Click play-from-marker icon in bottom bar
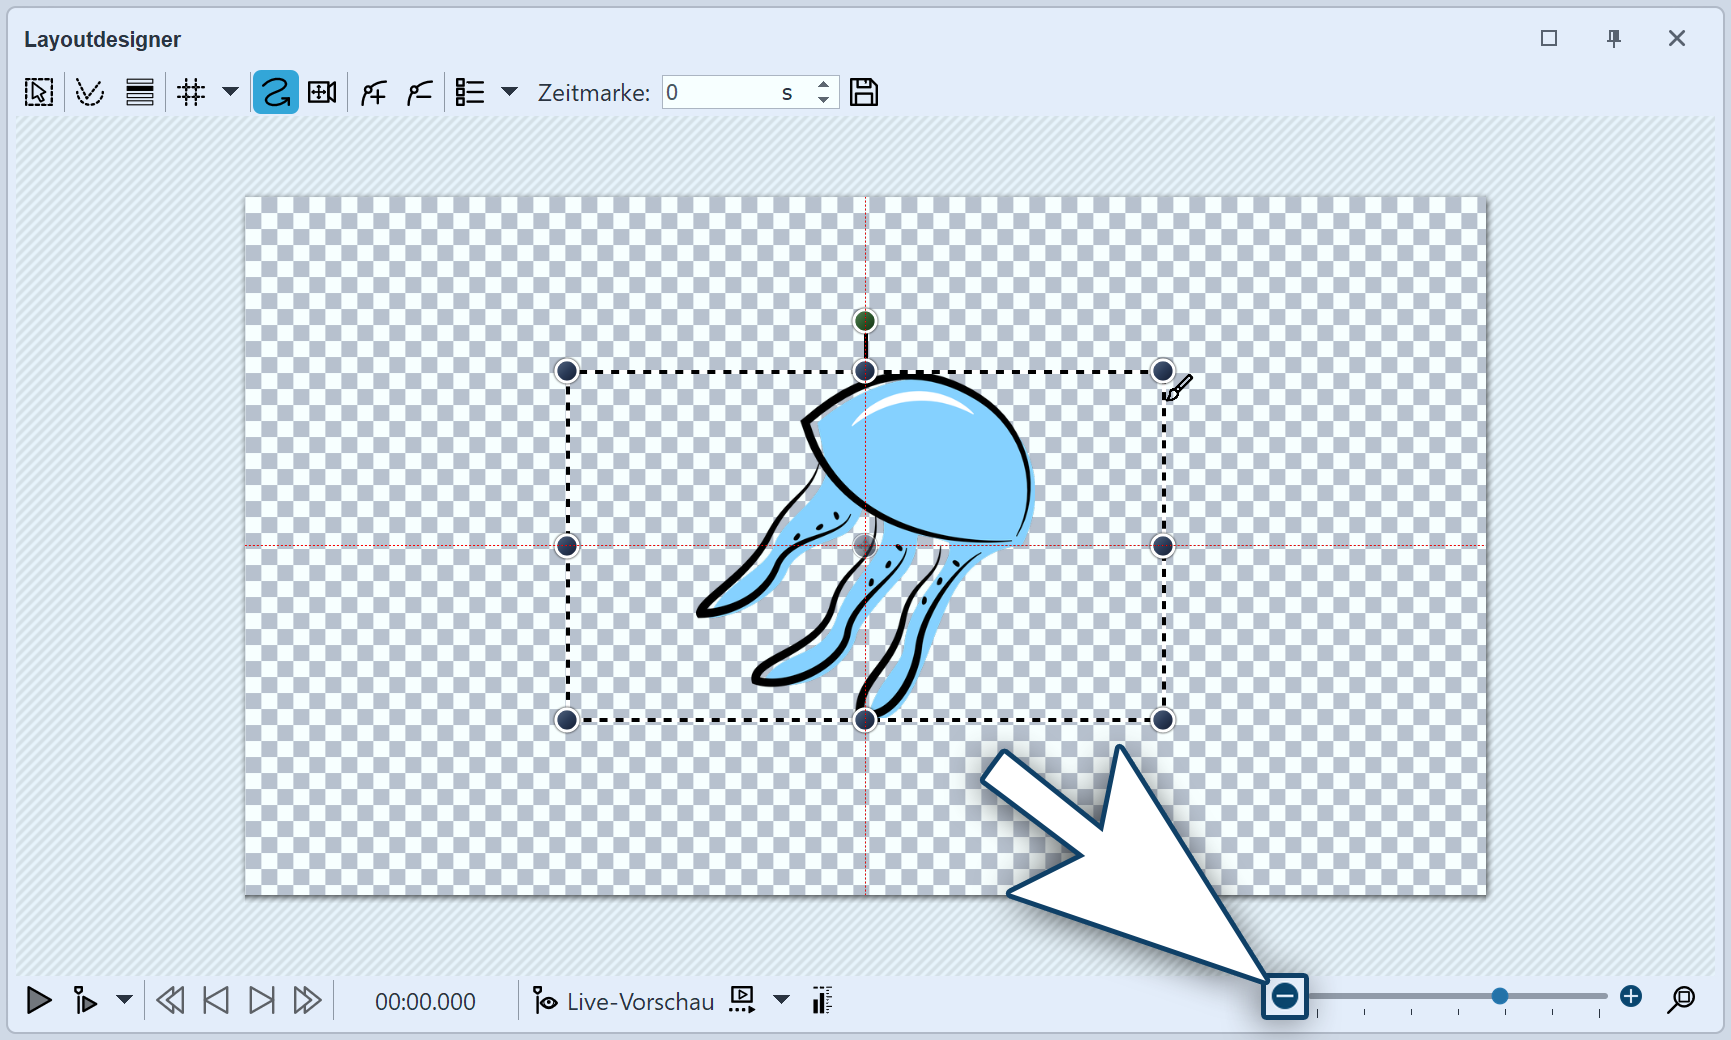The height and width of the screenshot is (1040, 1731). [86, 1000]
